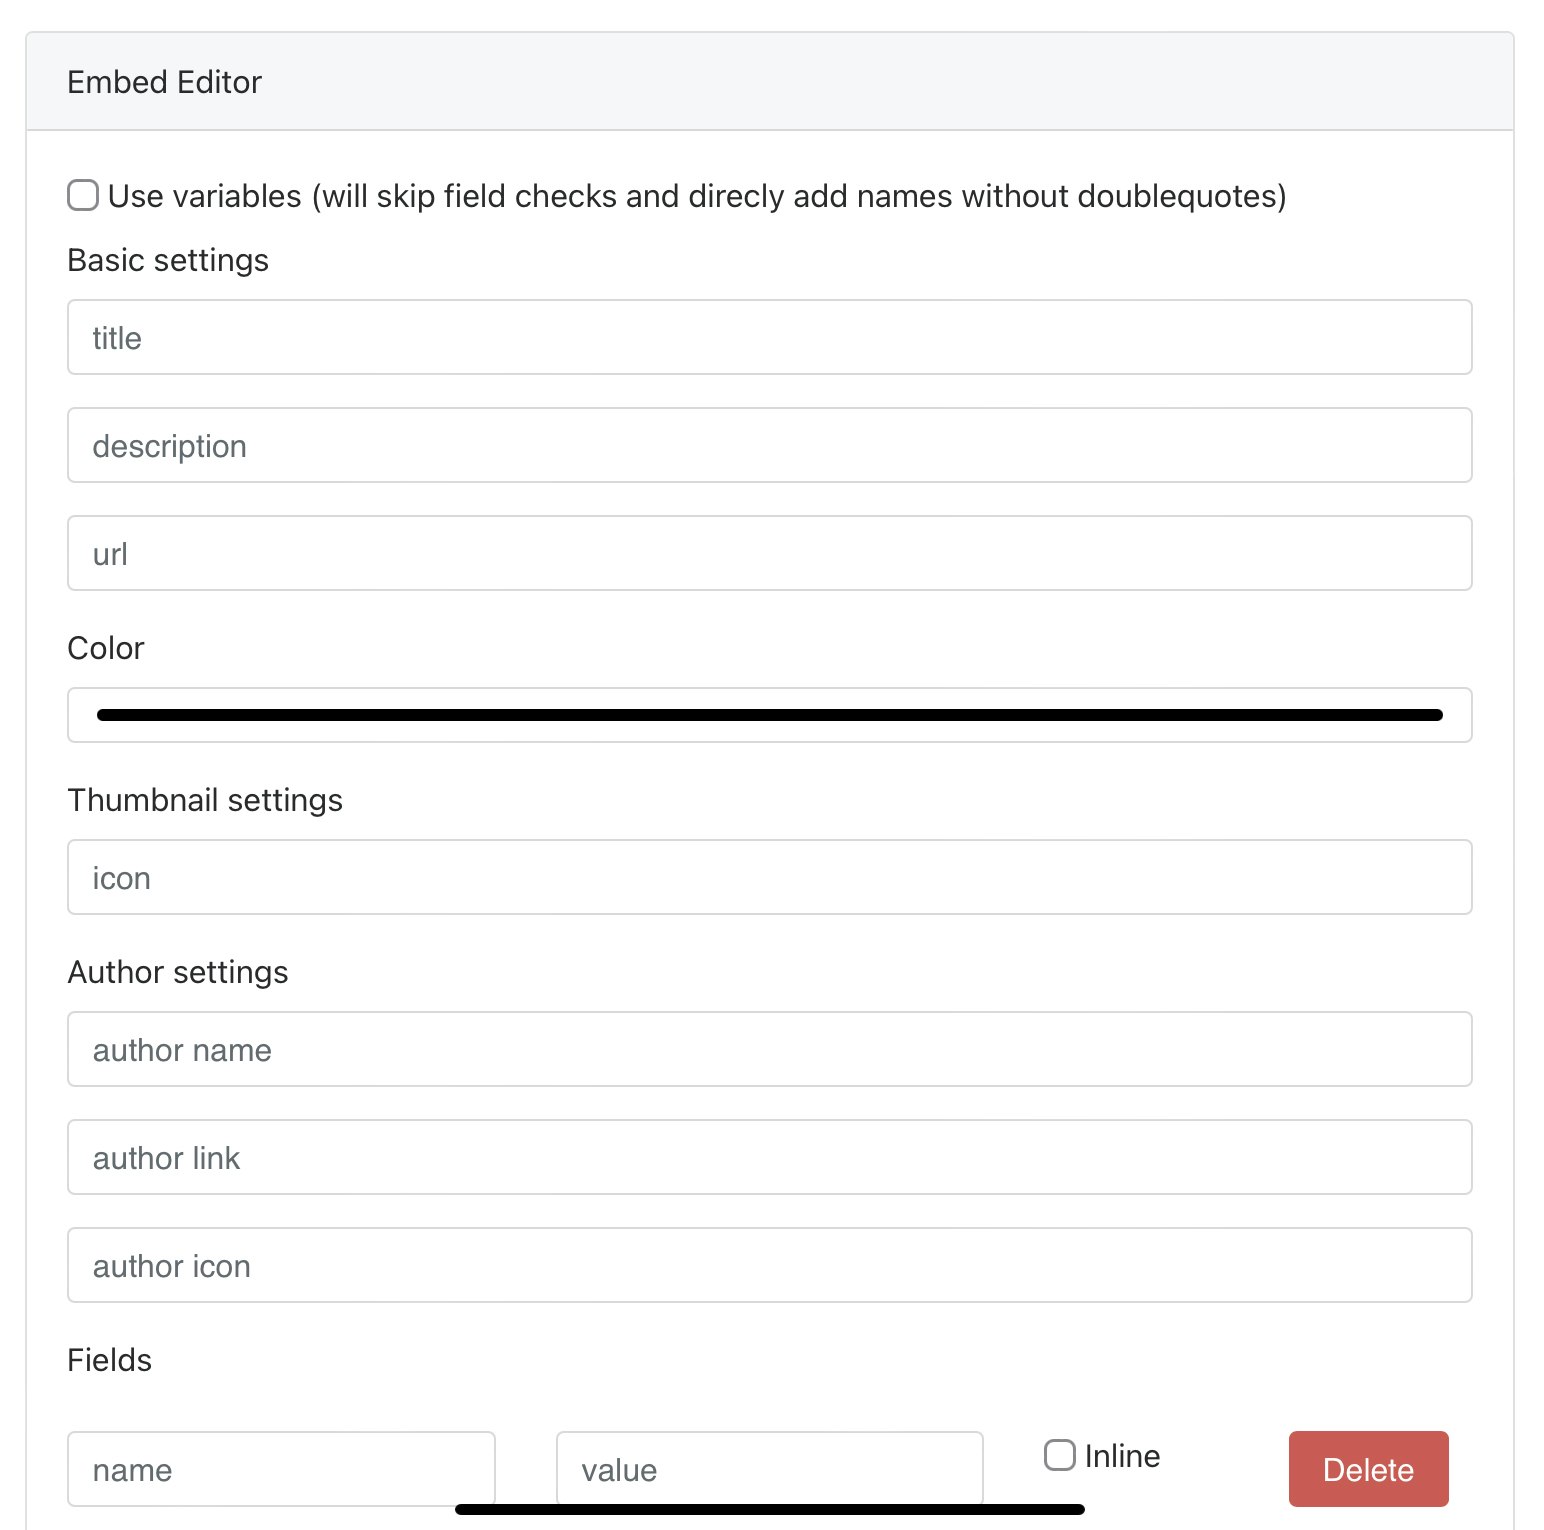Click the Basic settings heading
The width and height of the screenshot is (1544, 1530).
(168, 260)
